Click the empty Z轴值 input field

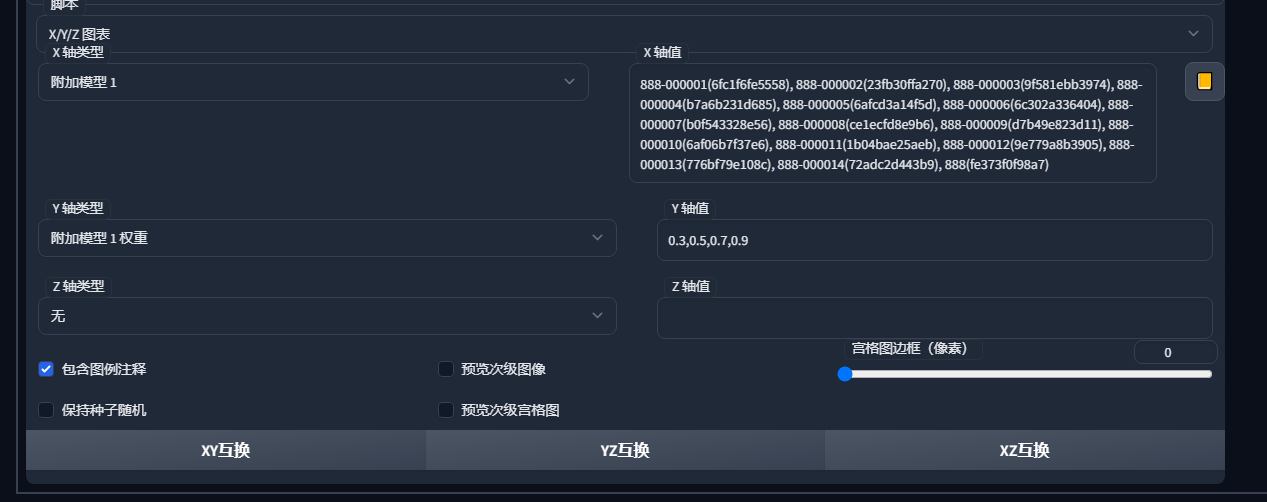click(933, 318)
